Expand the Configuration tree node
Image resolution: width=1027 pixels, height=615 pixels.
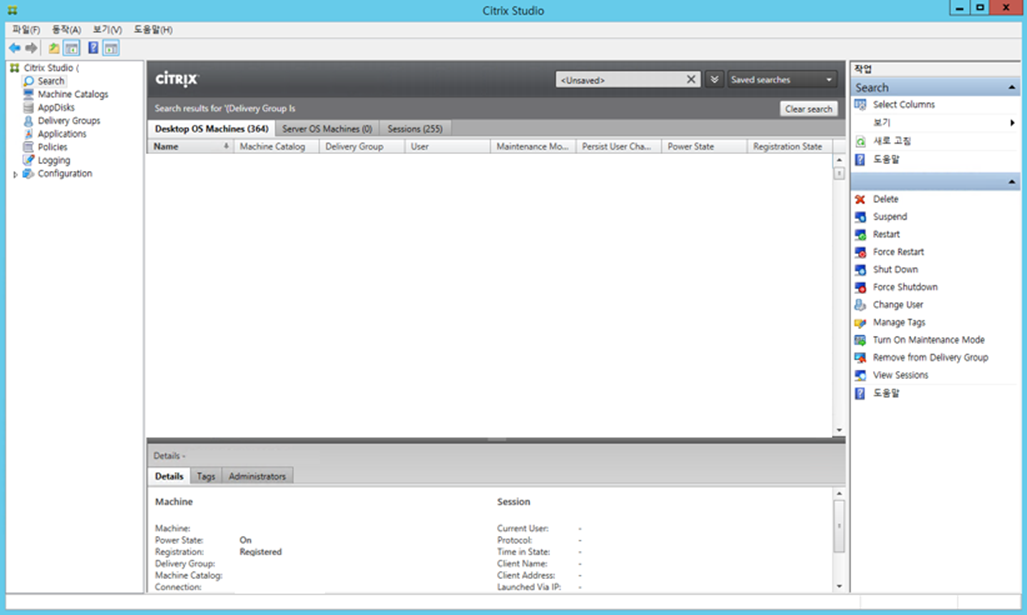(x=15, y=174)
